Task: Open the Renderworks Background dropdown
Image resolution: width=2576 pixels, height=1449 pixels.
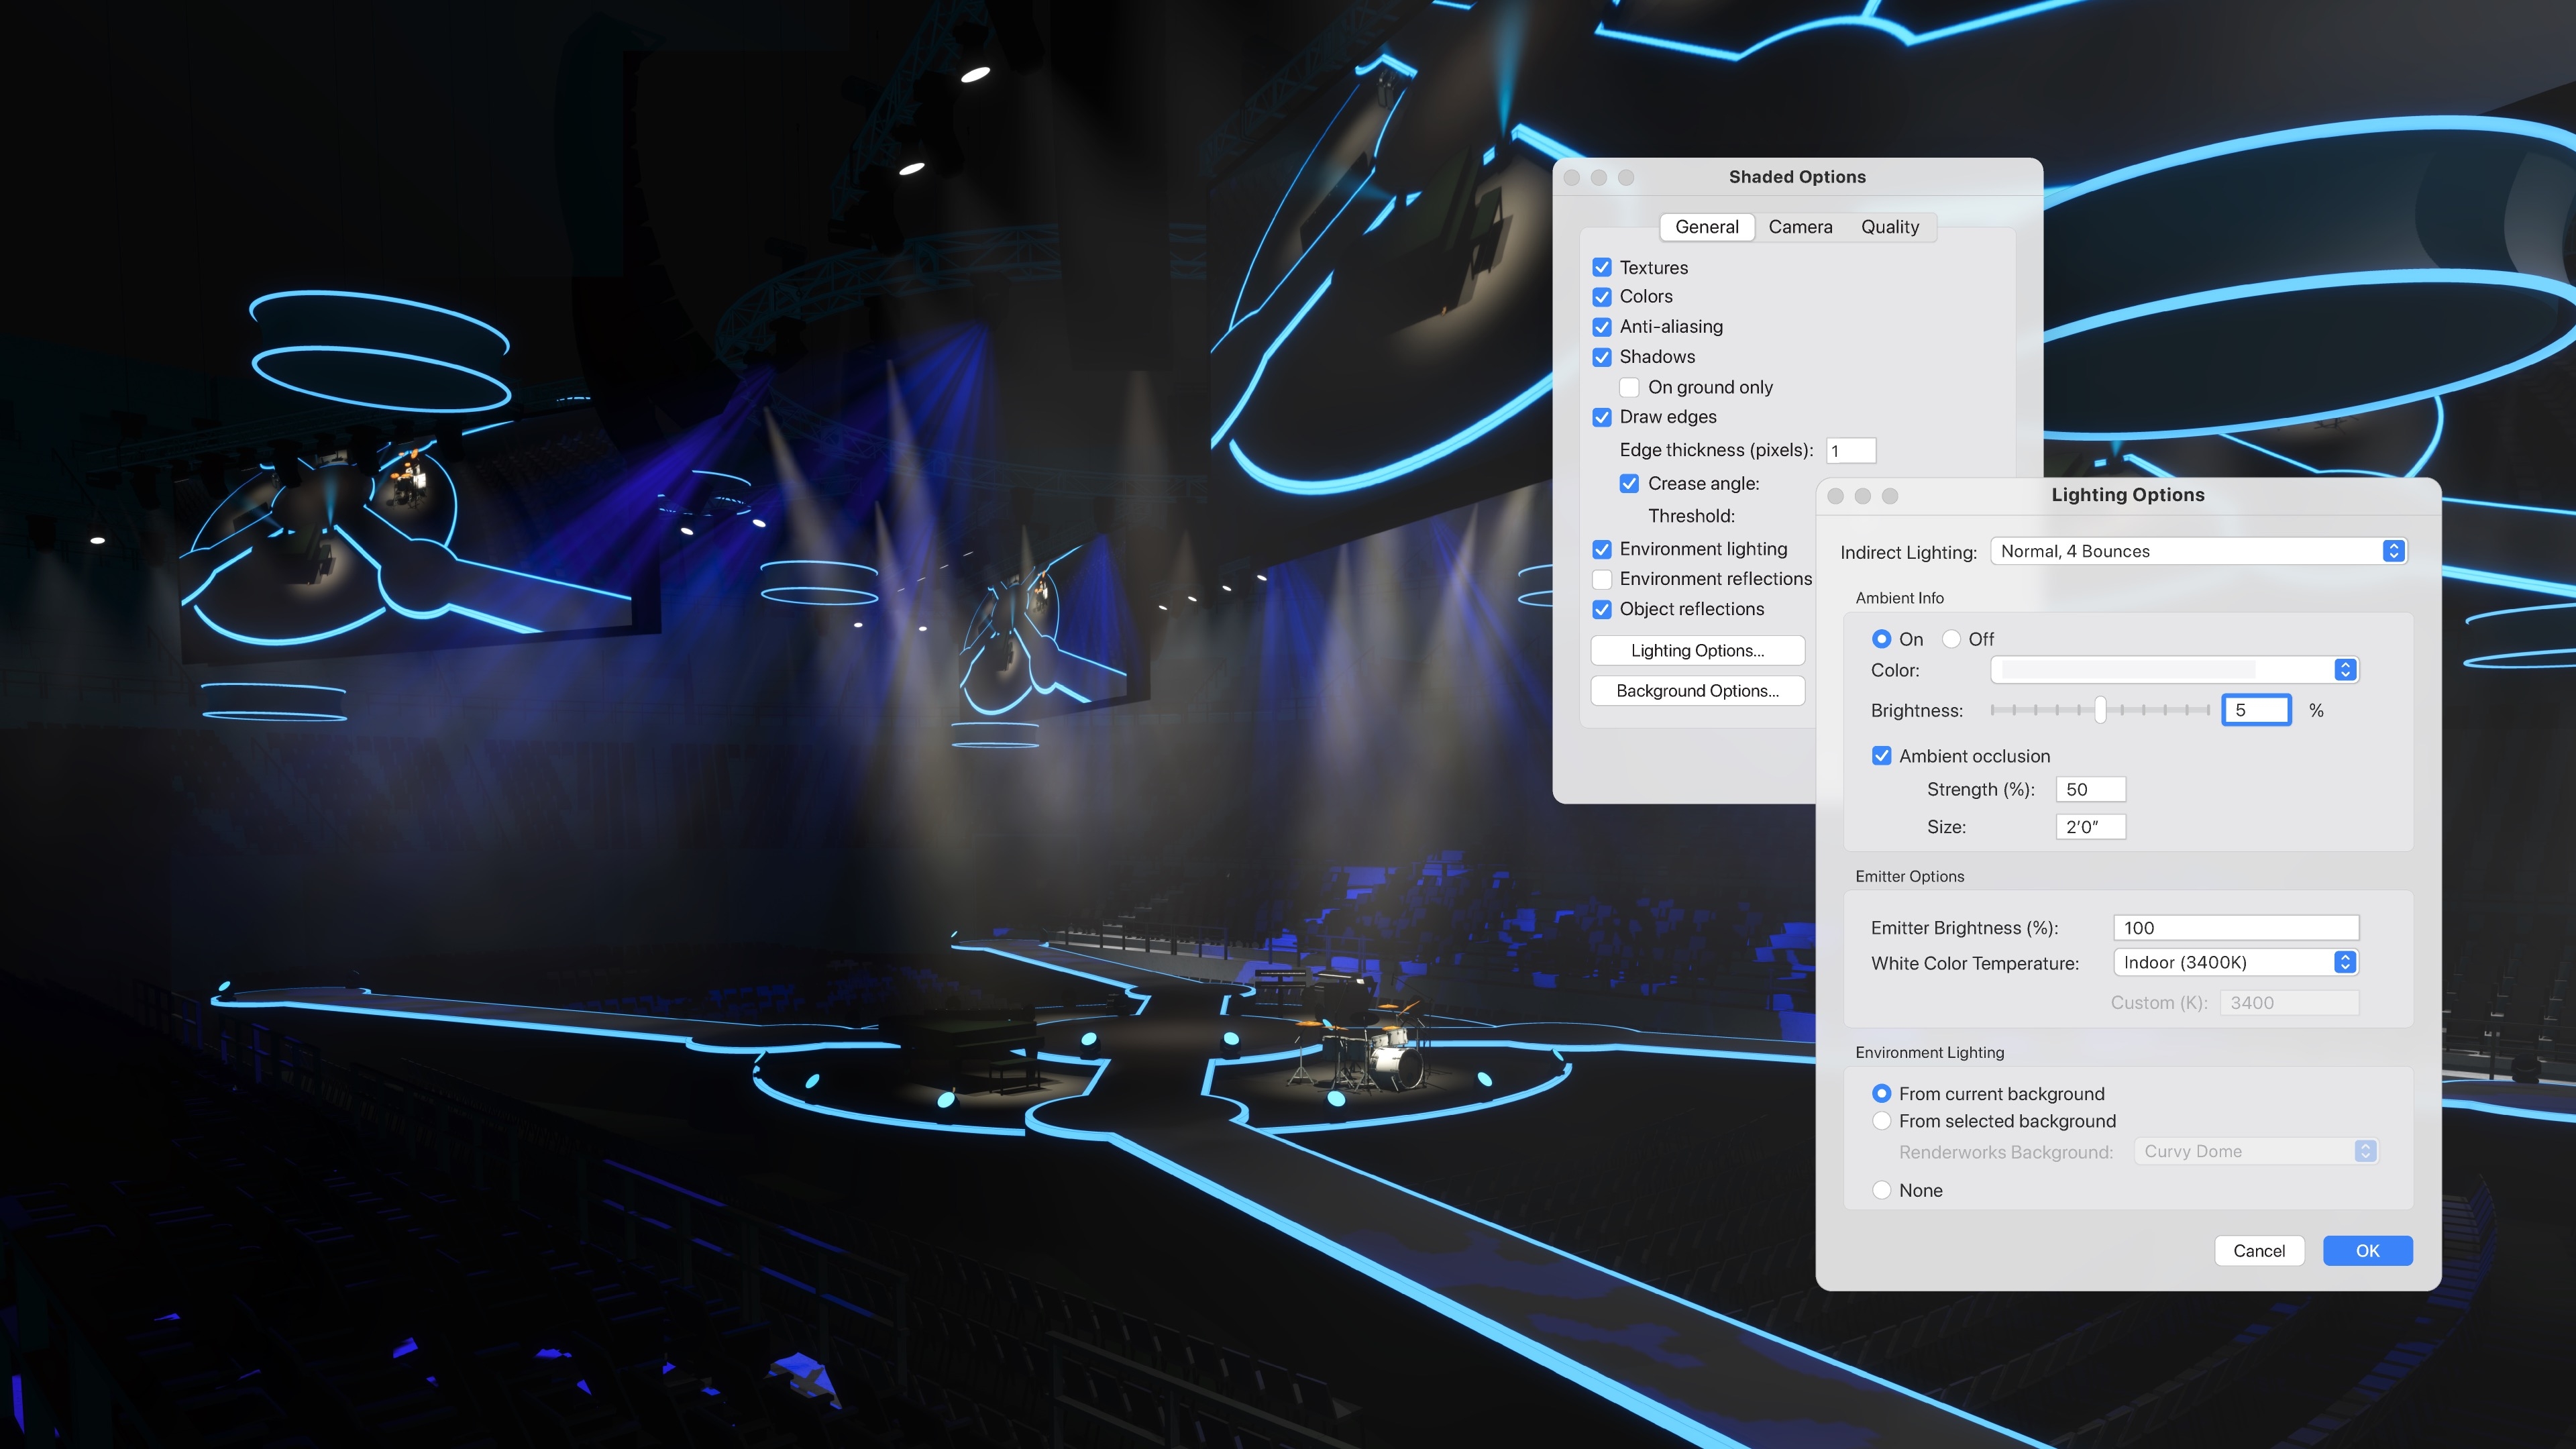Action: 2256,1151
